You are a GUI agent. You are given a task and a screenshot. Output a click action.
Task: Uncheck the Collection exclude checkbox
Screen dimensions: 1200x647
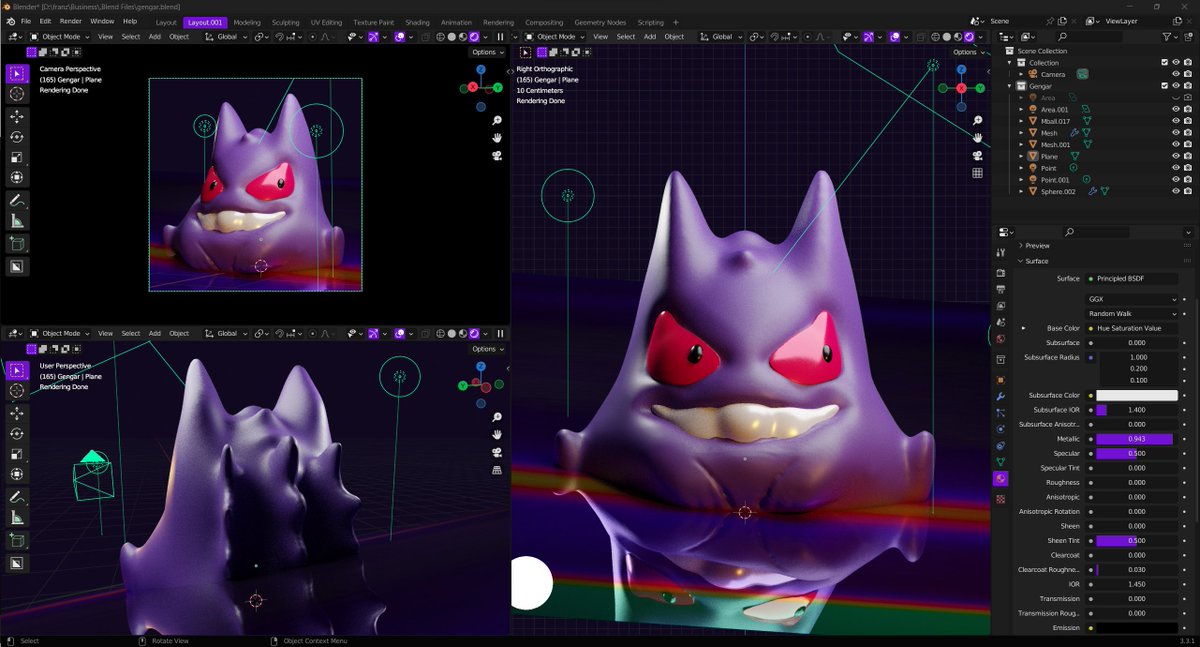pos(1164,62)
